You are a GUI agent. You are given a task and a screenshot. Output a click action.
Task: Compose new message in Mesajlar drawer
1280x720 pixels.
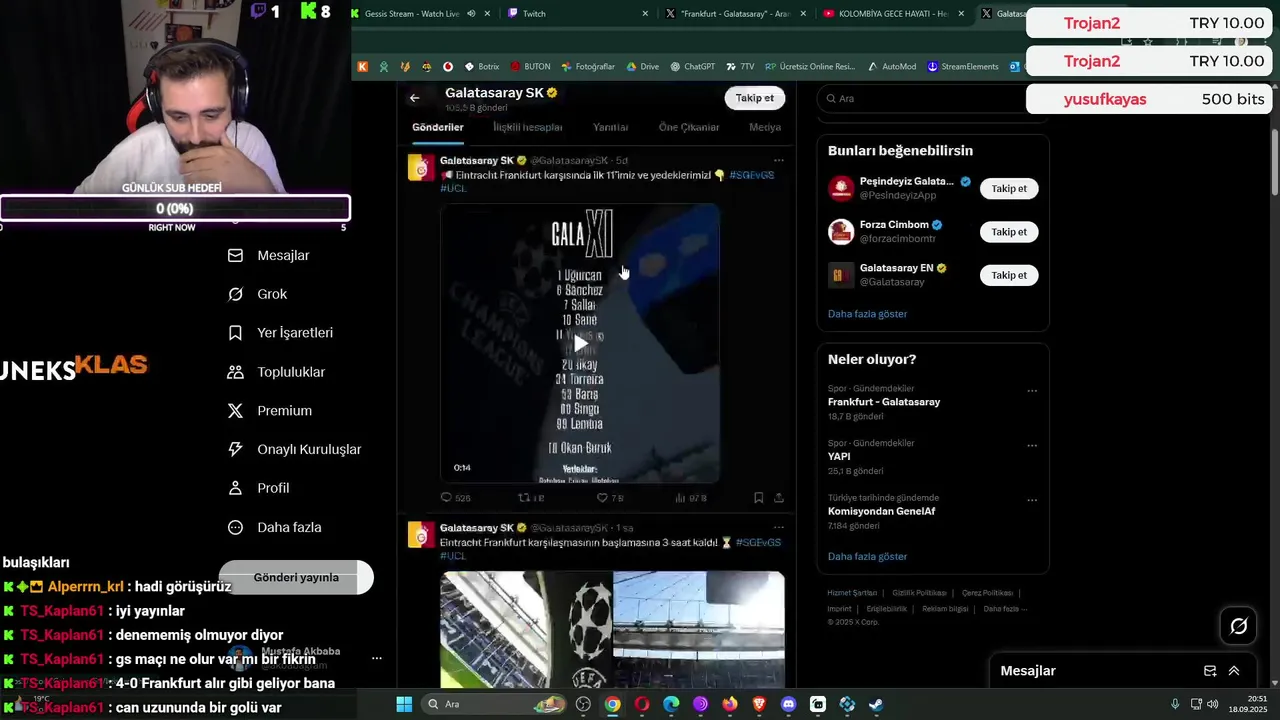click(x=1210, y=671)
